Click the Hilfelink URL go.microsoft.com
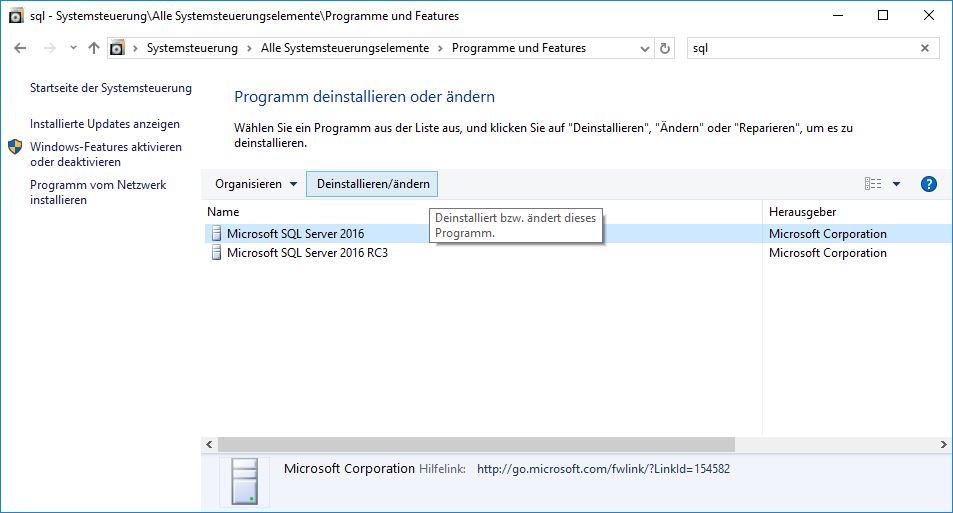This screenshot has height=513, width=953. (x=604, y=469)
